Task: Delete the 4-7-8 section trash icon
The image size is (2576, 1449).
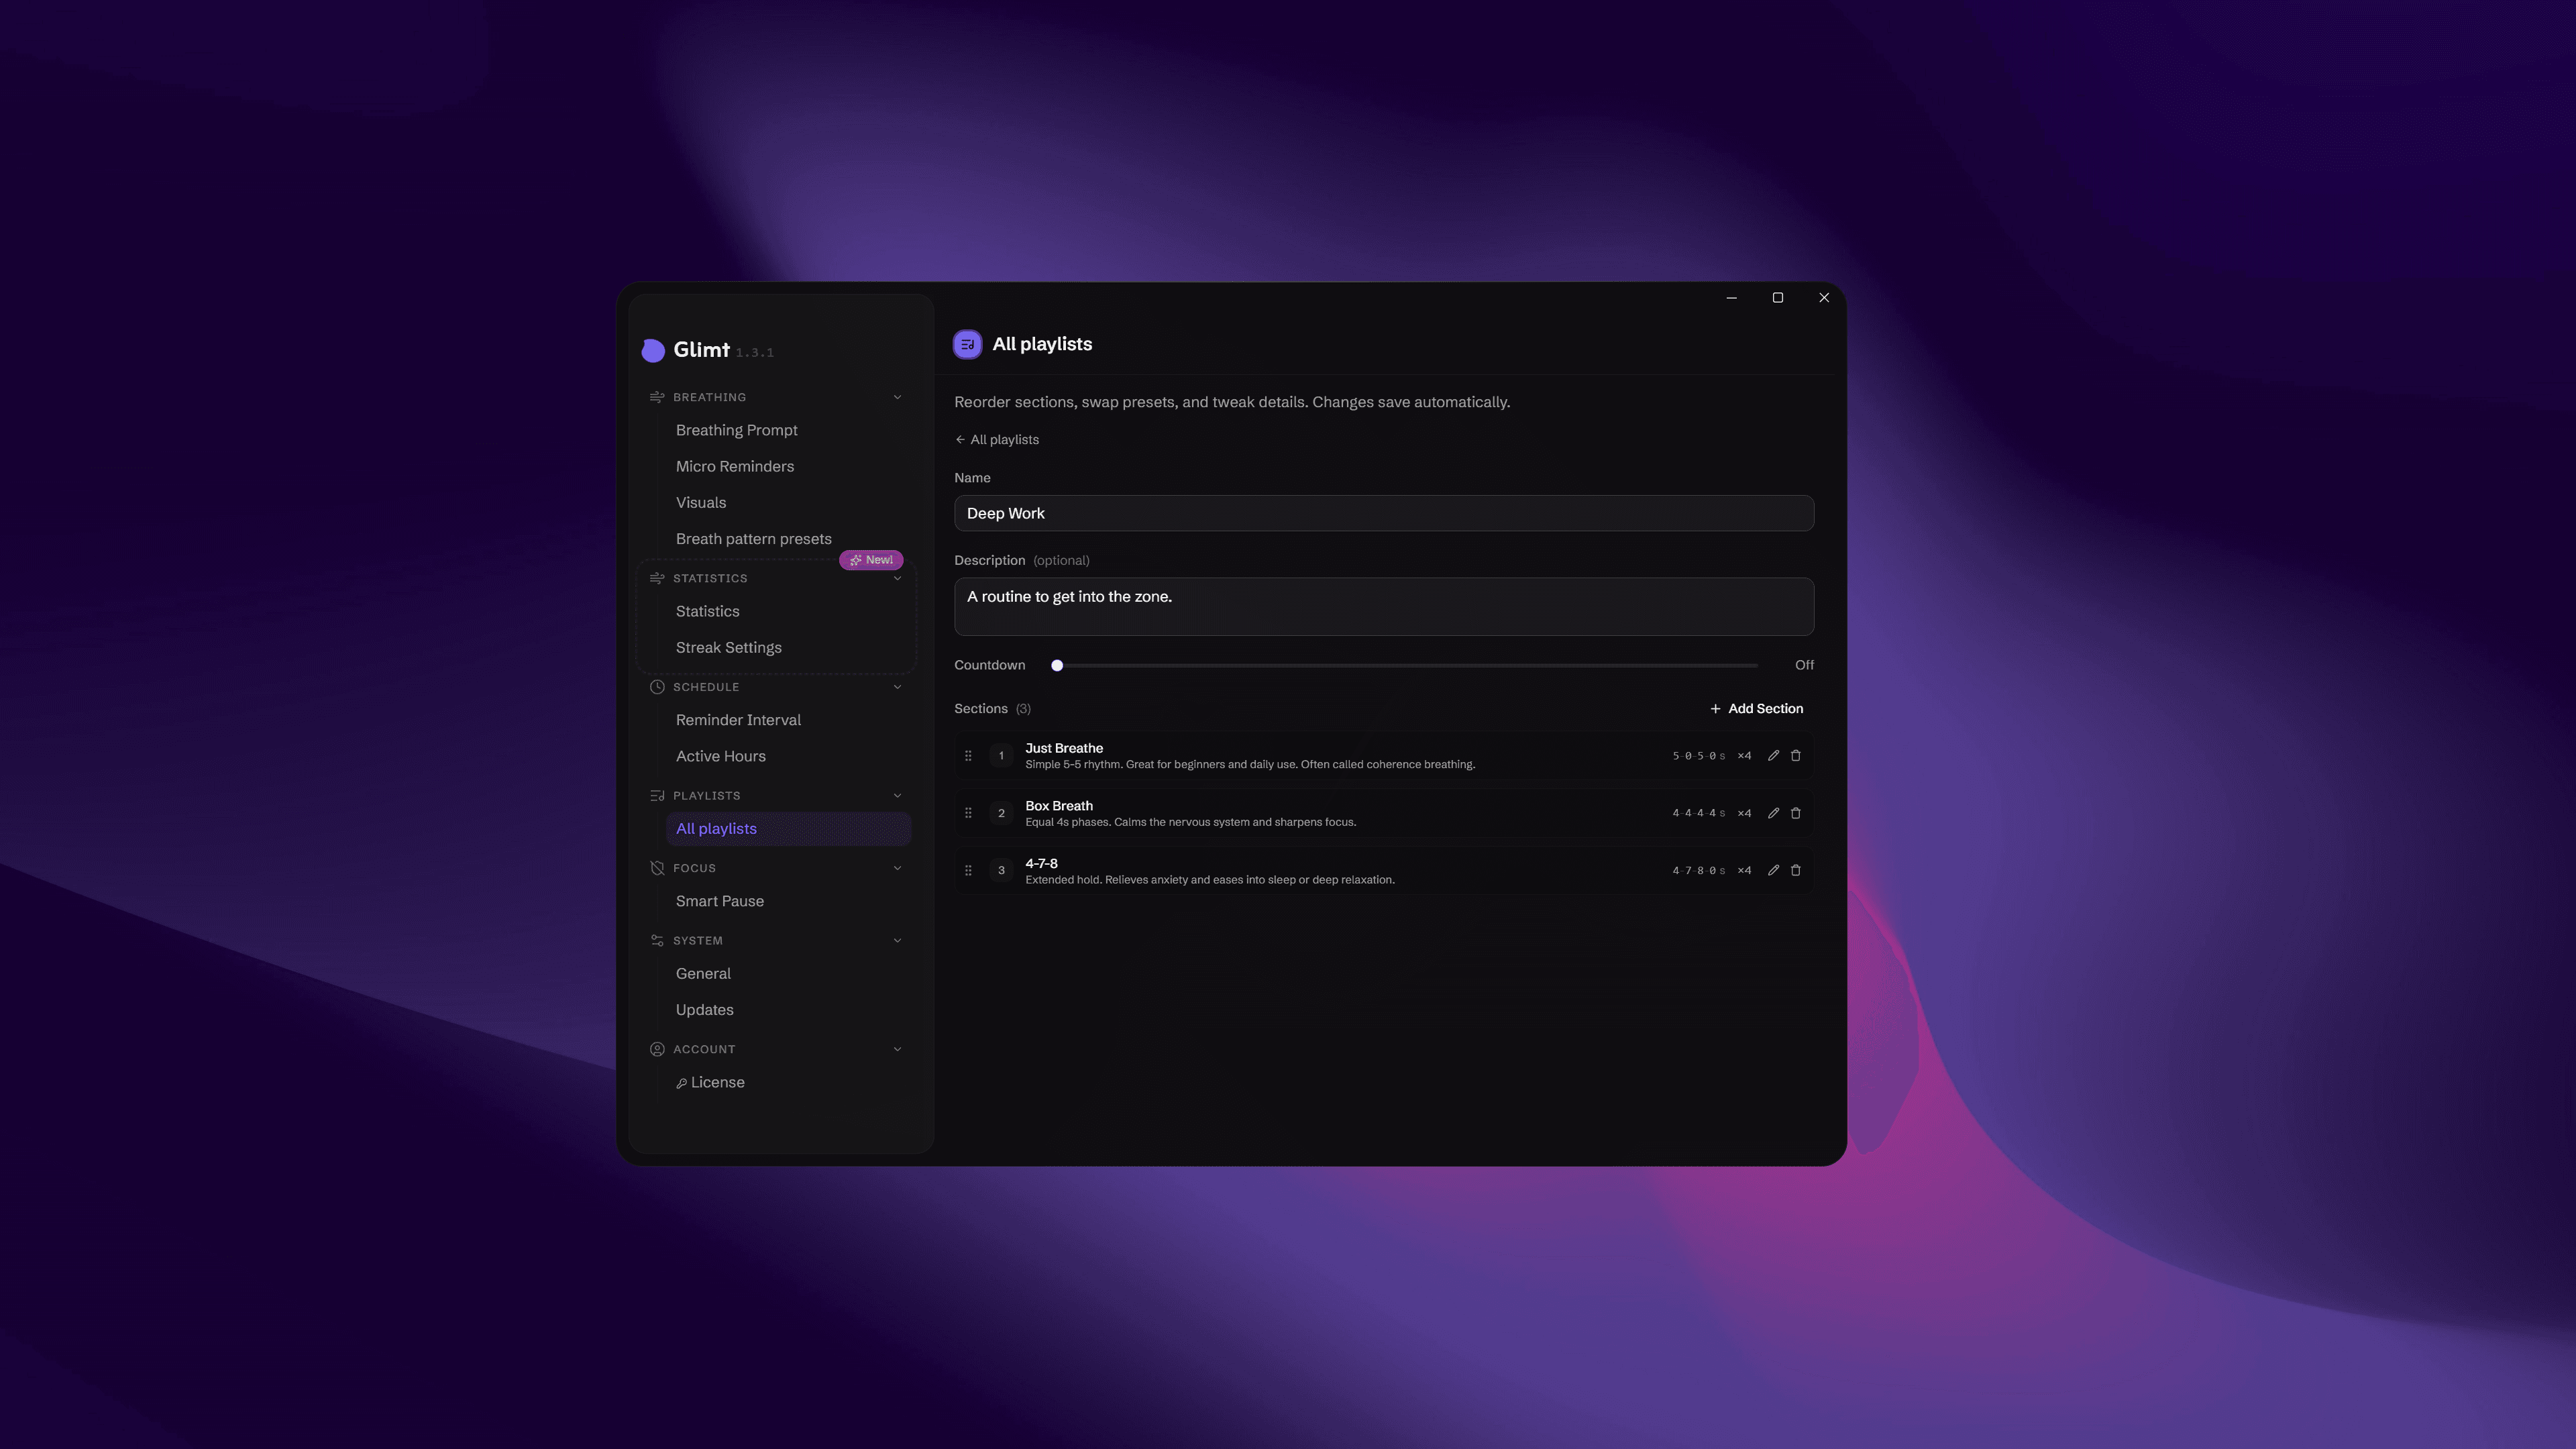Action: click(1795, 870)
